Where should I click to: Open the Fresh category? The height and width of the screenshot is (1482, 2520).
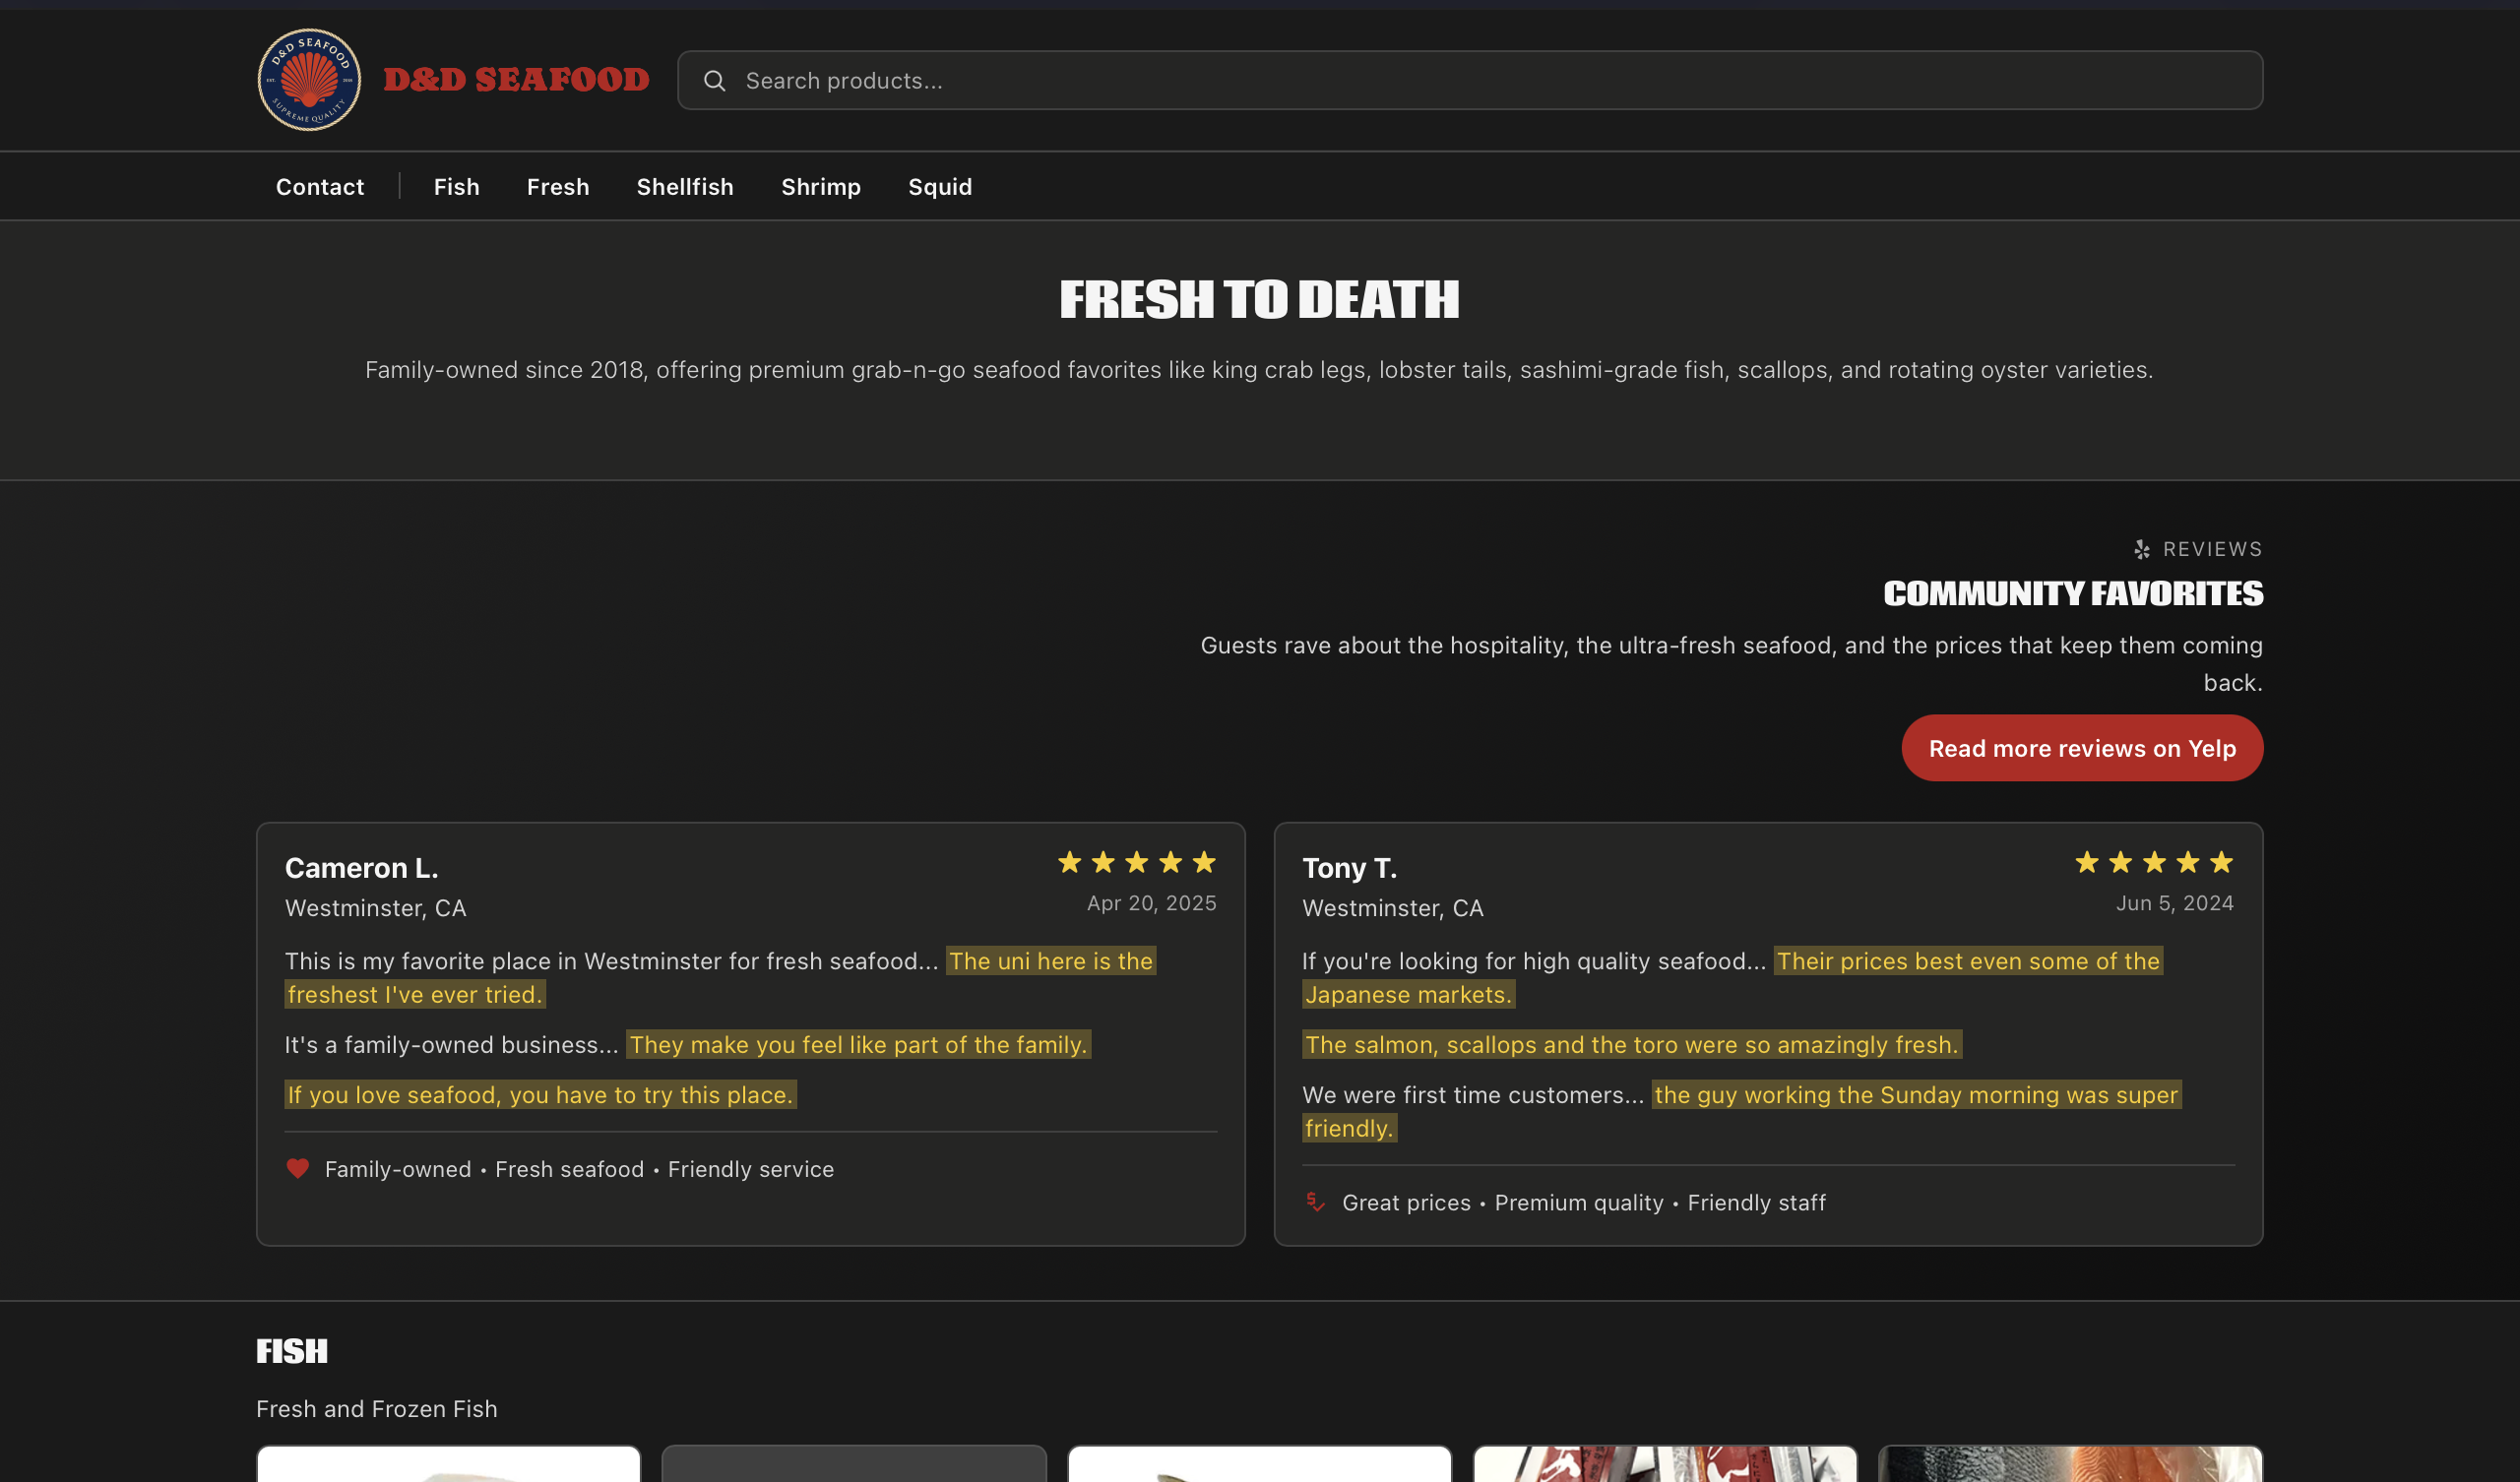point(558,187)
